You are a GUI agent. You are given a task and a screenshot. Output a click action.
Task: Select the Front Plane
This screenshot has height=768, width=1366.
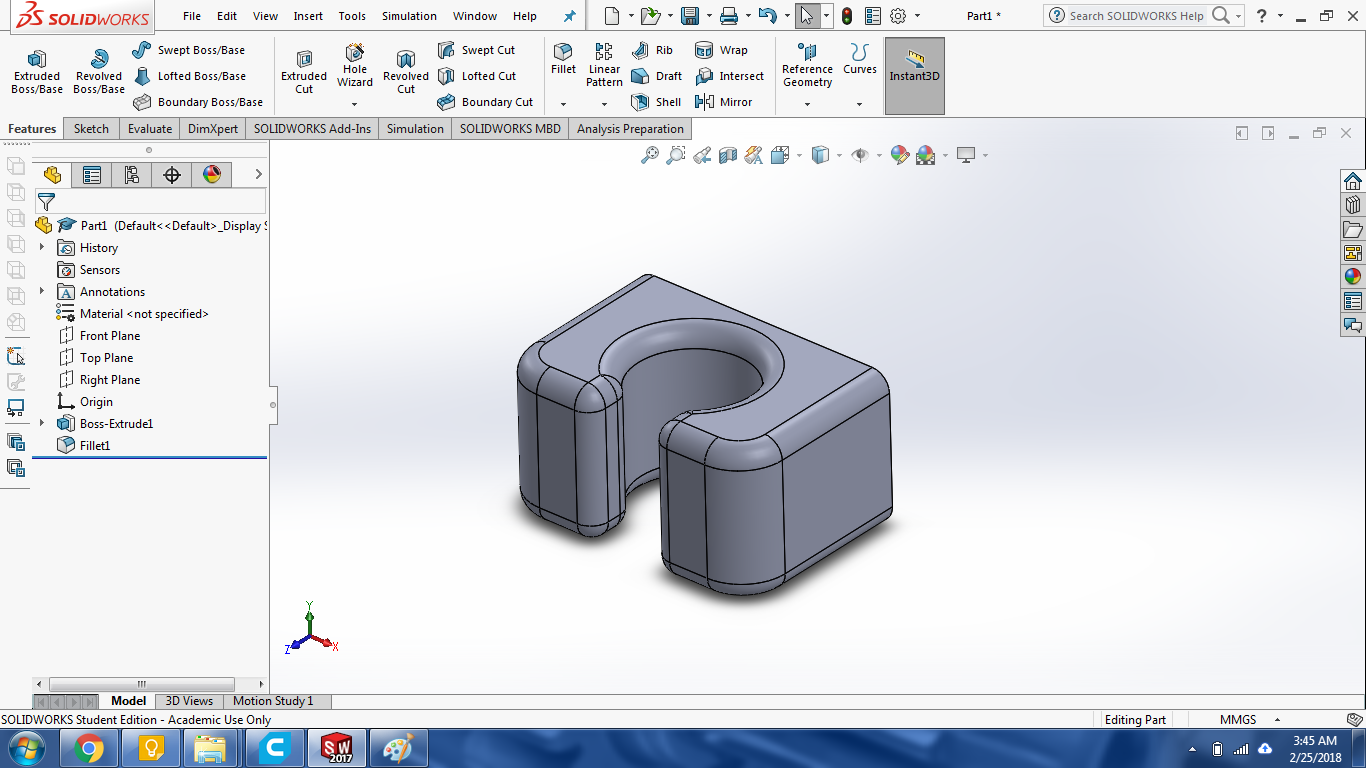(x=99, y=335)
